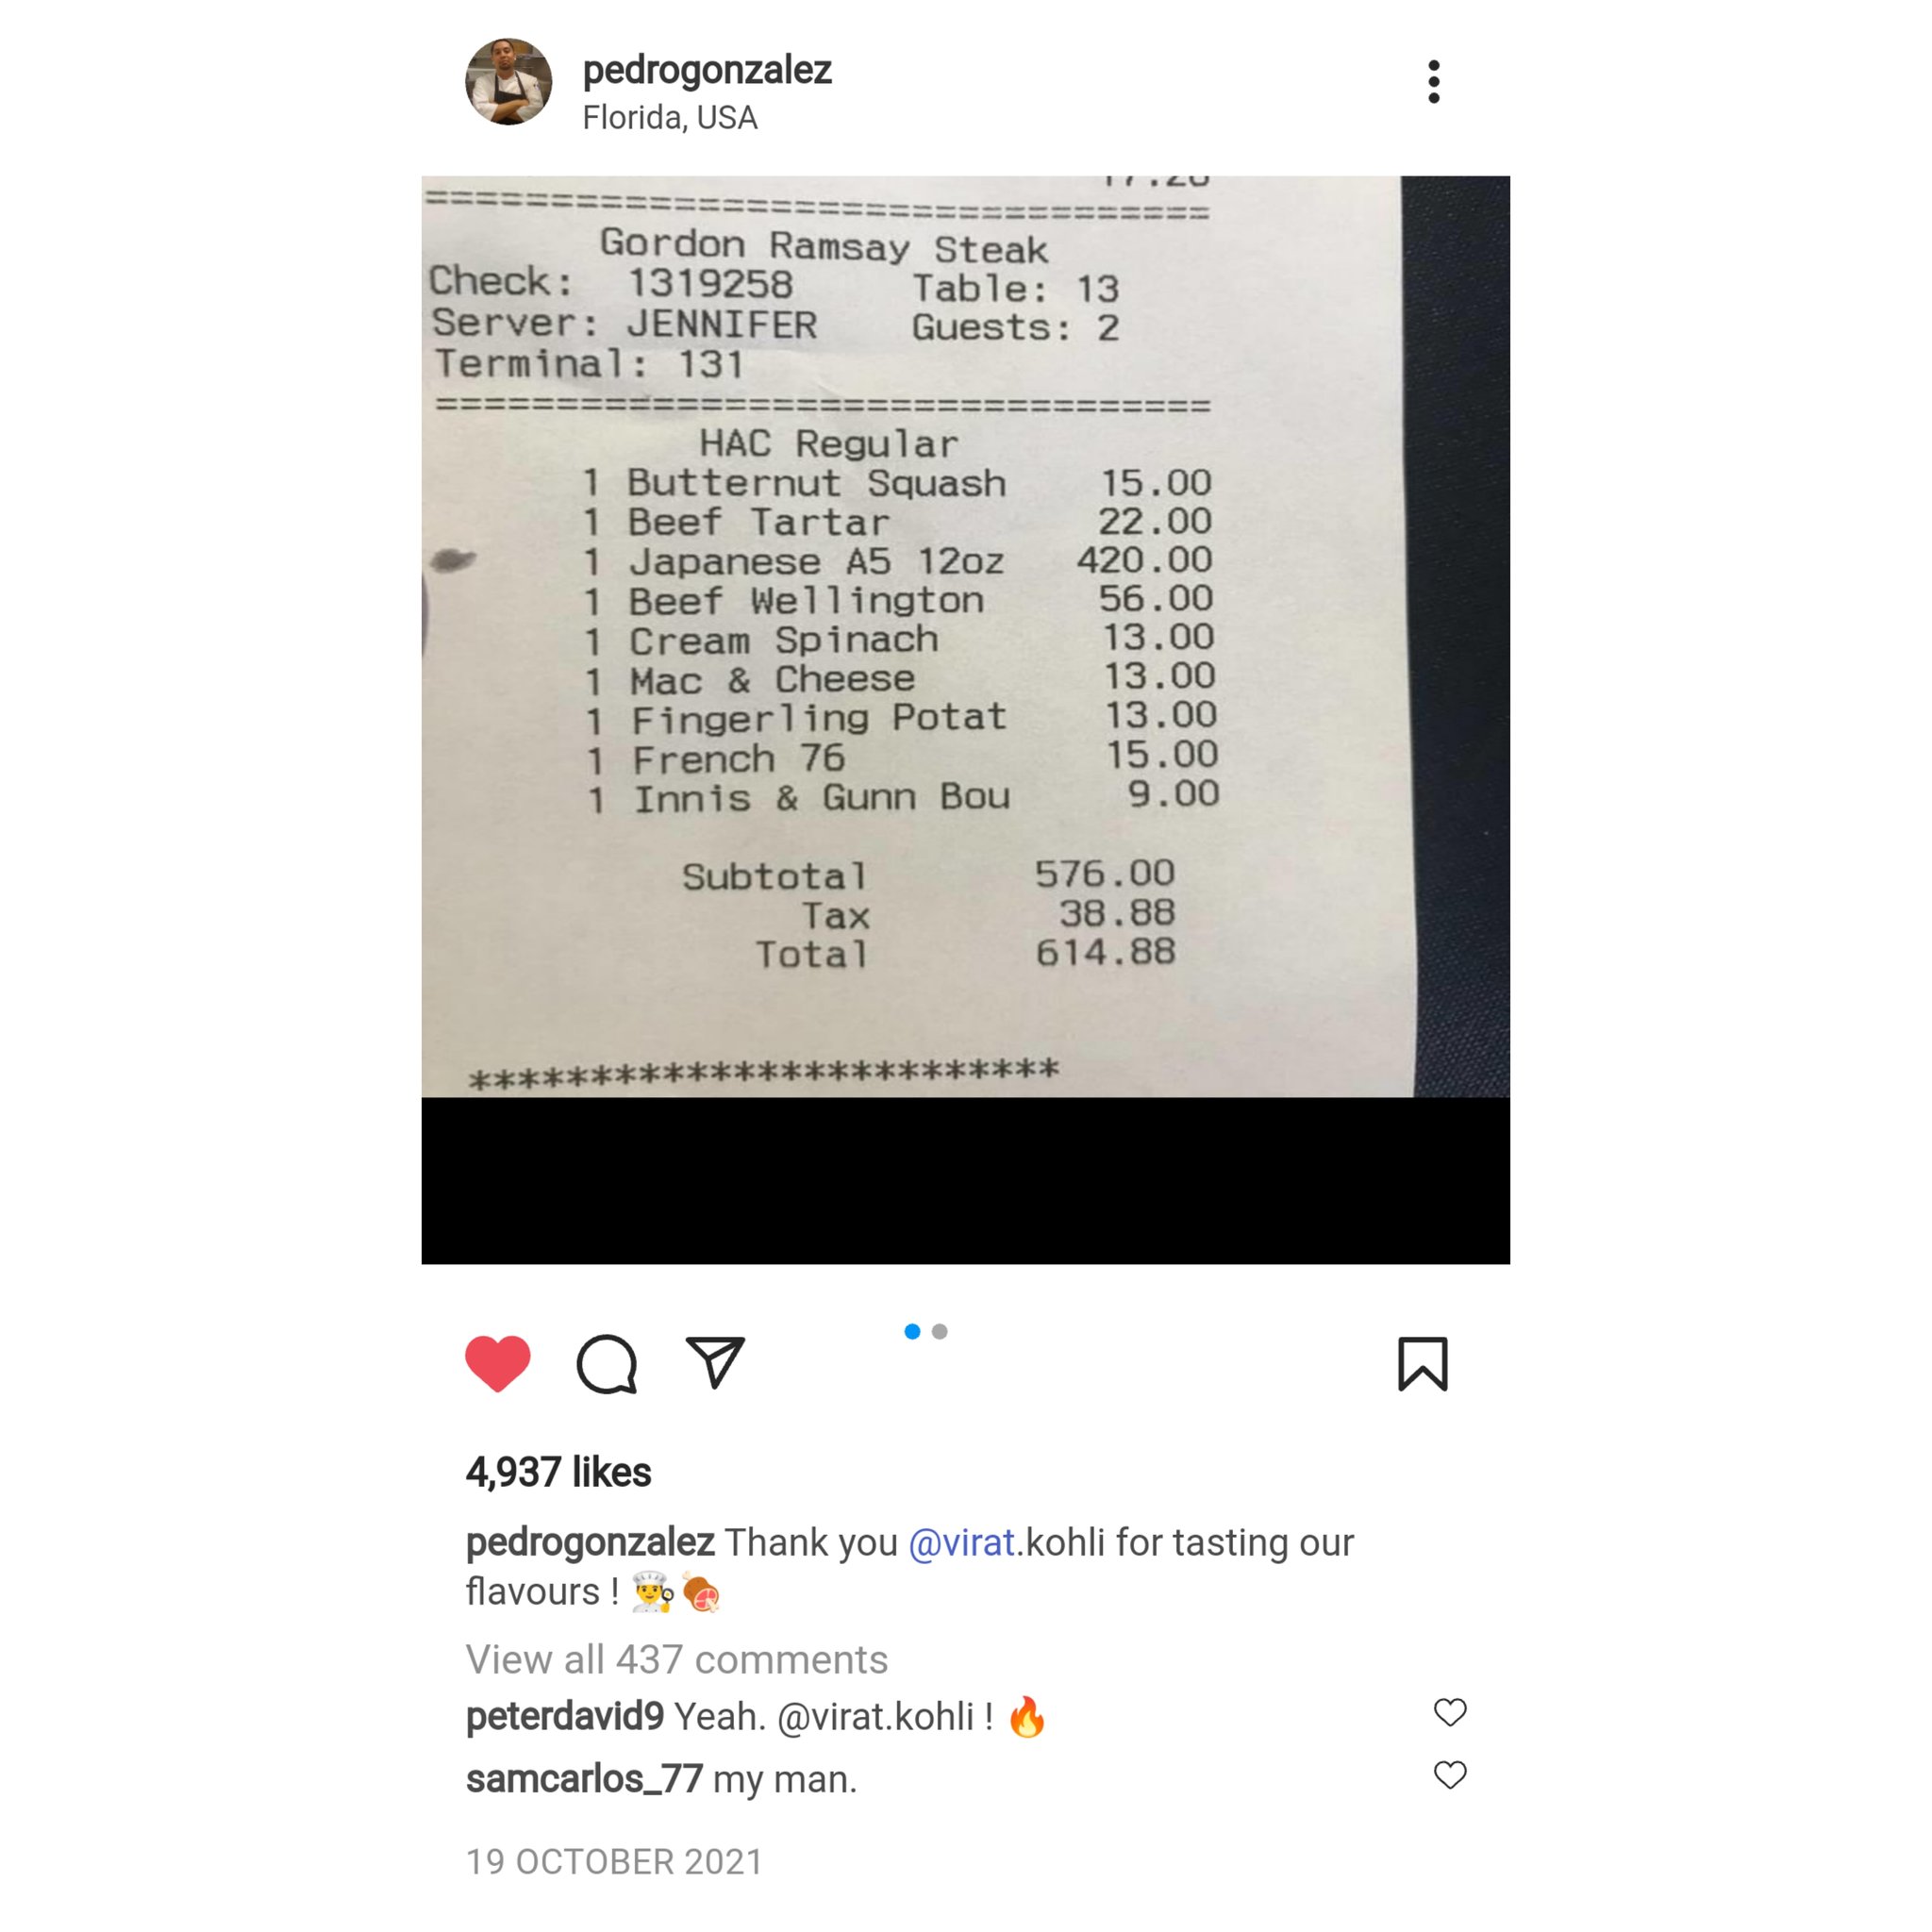The width and height of the screenshot is (1932, 1932).
Task: View the 4,937 likes list
Action: tap(558, 1472)
